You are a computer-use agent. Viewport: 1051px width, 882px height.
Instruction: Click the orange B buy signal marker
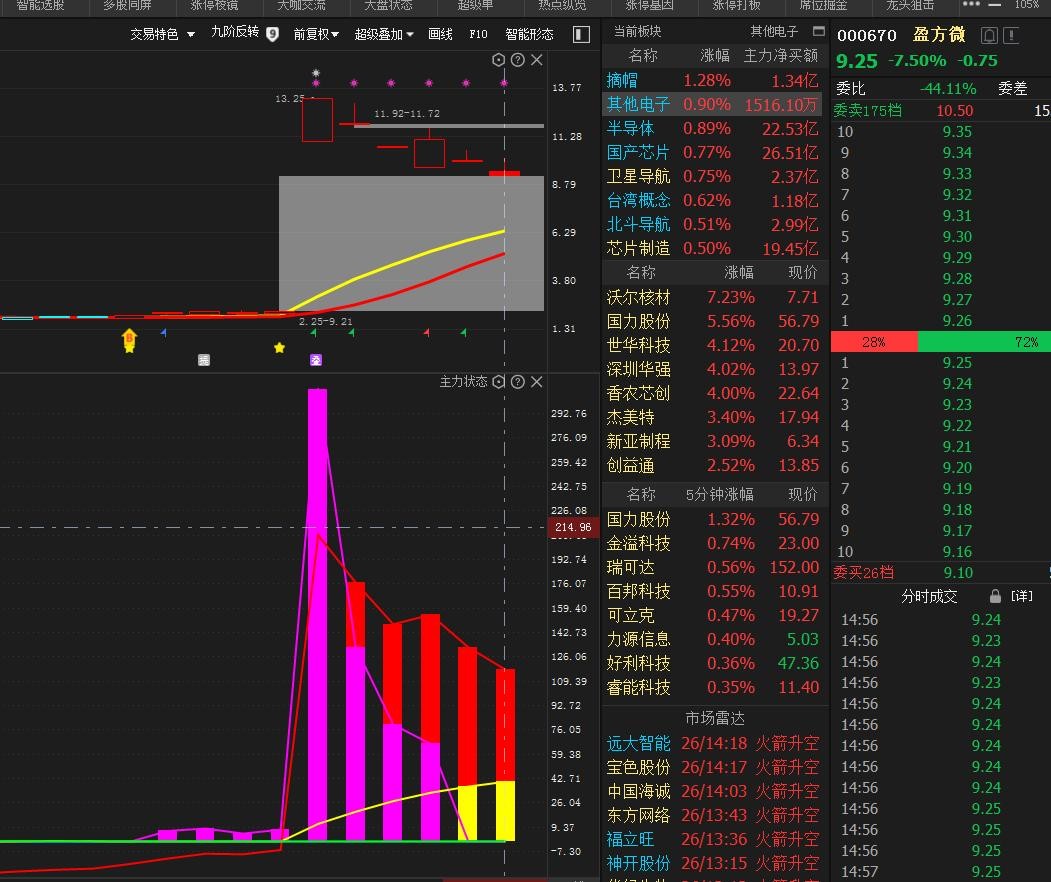(x=129, y=340)
